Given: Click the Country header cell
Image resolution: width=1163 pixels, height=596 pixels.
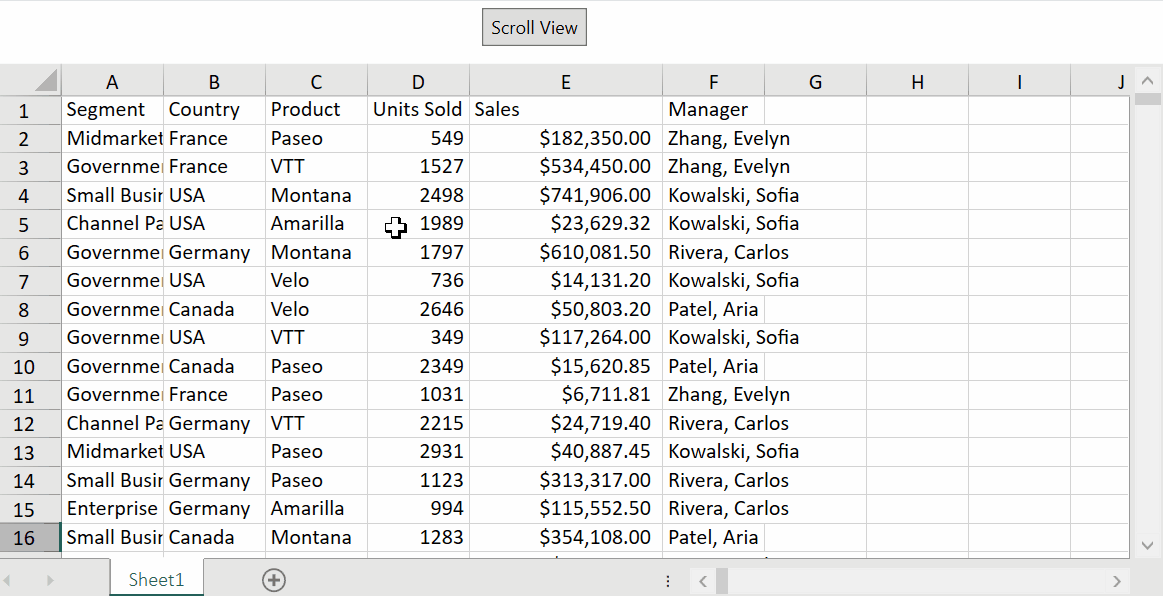Looking at the screenshot, I should (214, 110).
